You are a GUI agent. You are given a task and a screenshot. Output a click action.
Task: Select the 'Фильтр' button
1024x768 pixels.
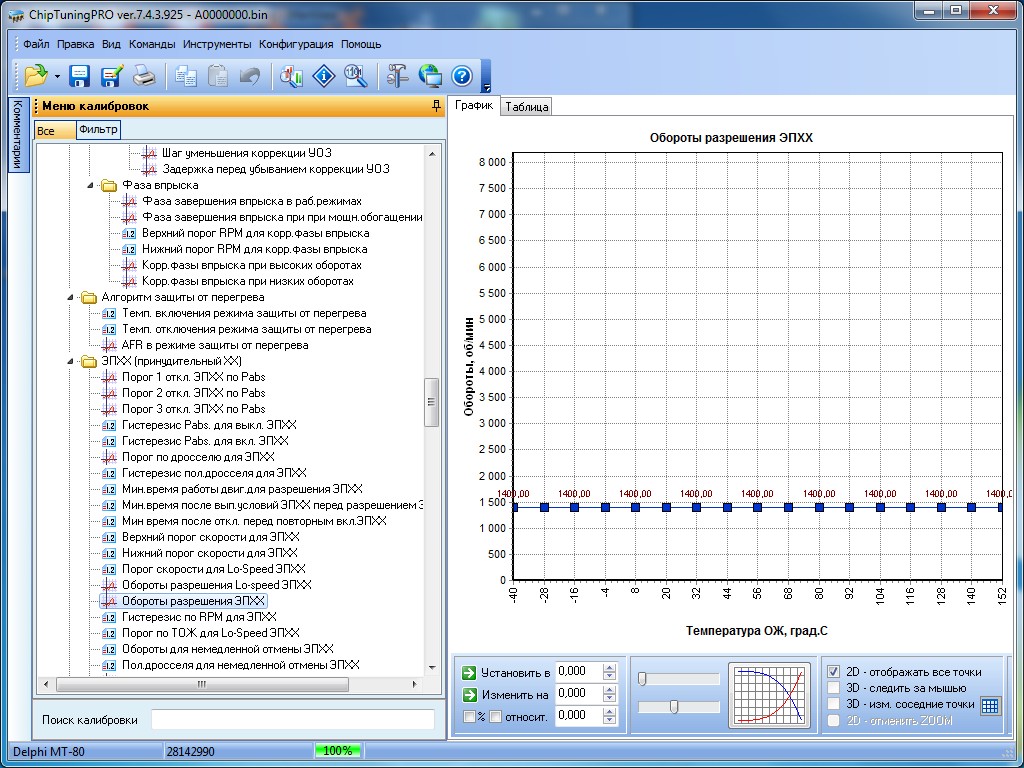98,130
